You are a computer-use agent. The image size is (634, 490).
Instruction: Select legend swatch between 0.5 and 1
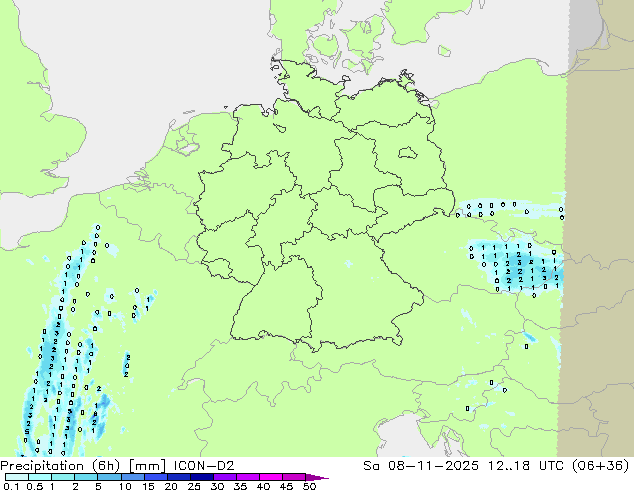(40, 477)
